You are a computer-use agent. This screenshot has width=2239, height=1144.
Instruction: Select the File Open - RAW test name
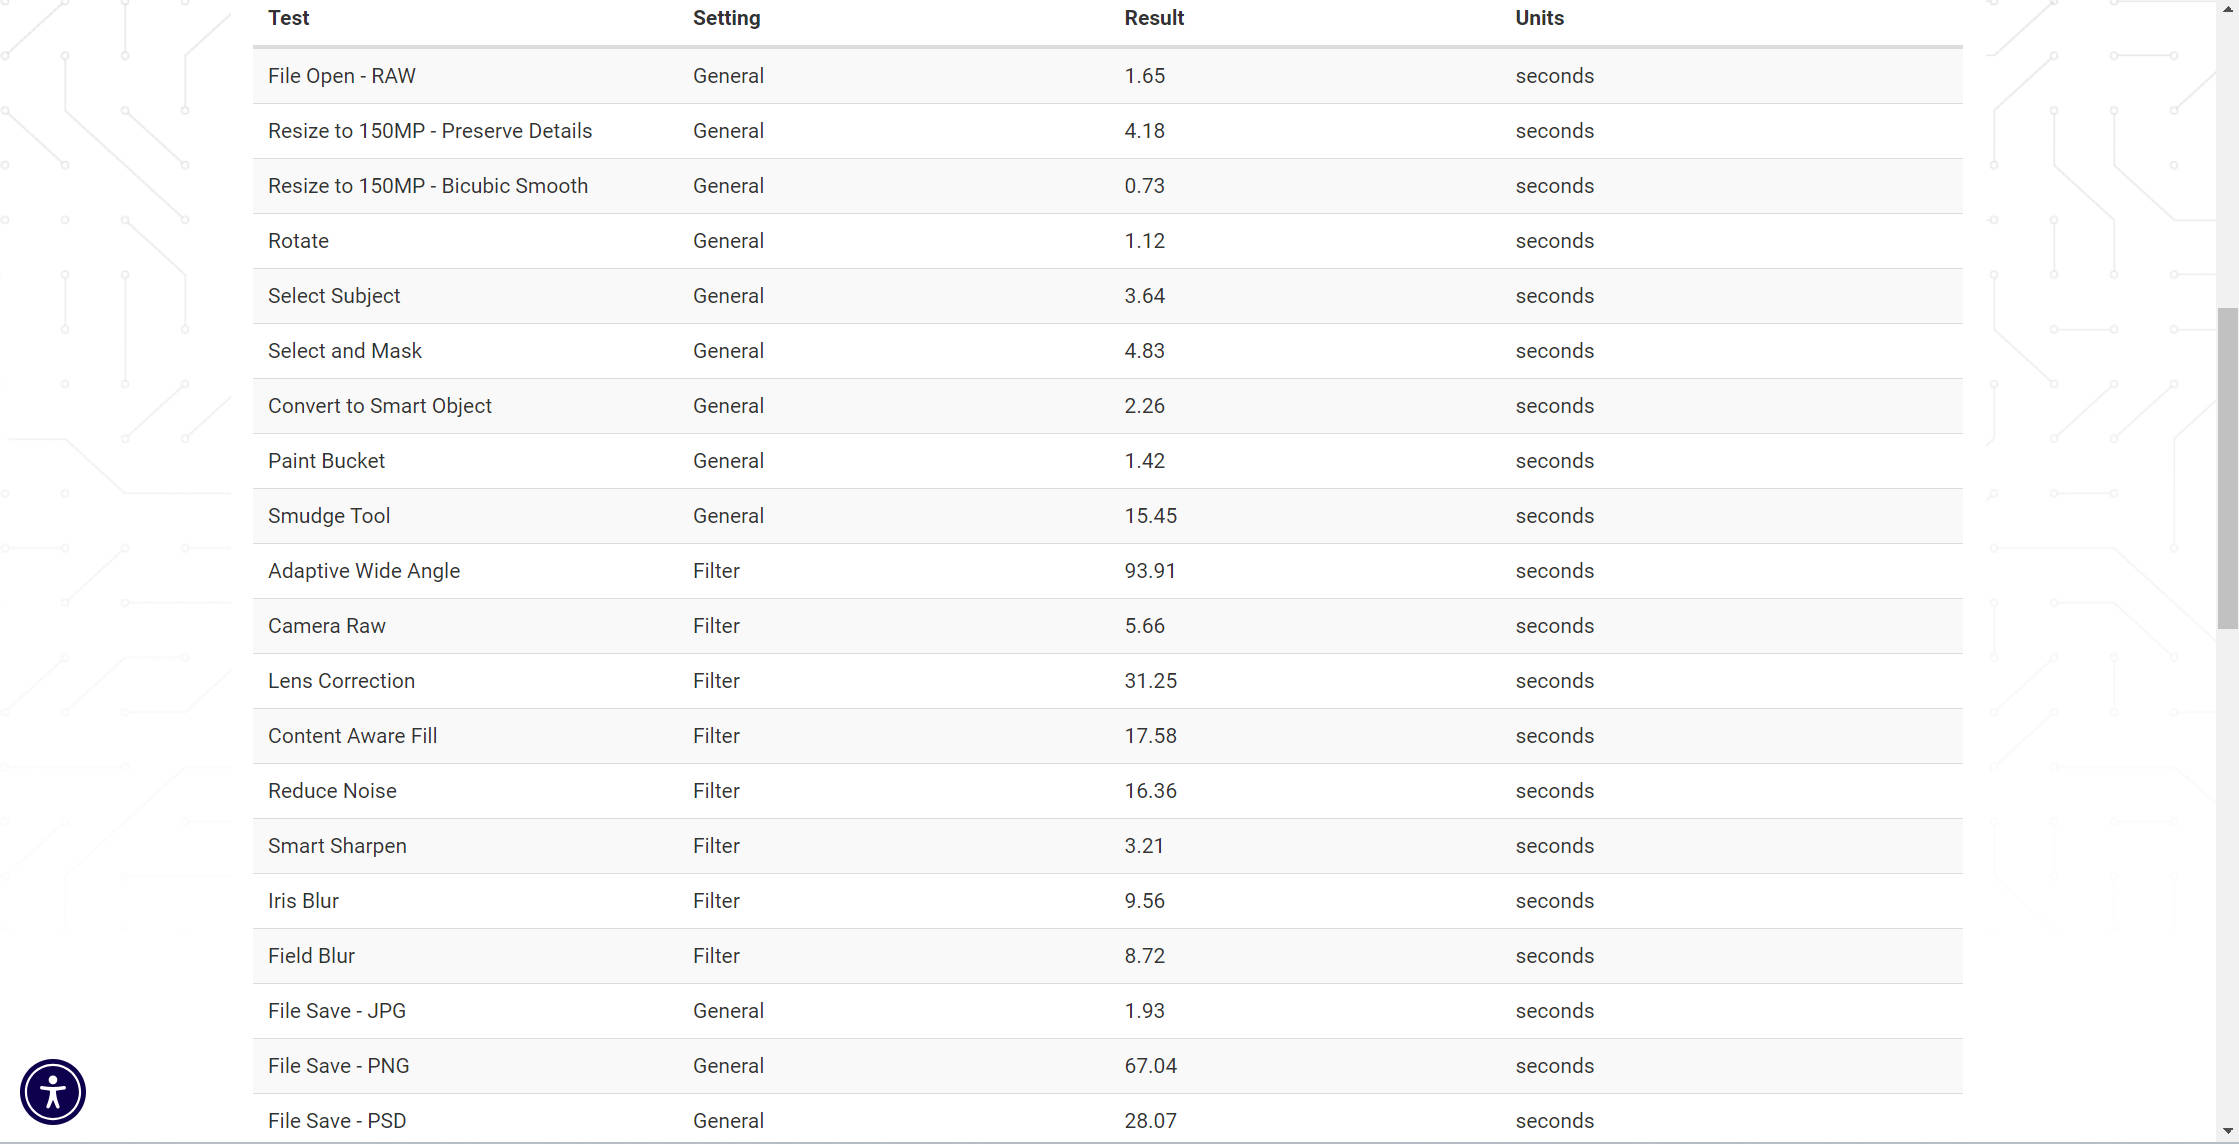click(x=341, y=76)
